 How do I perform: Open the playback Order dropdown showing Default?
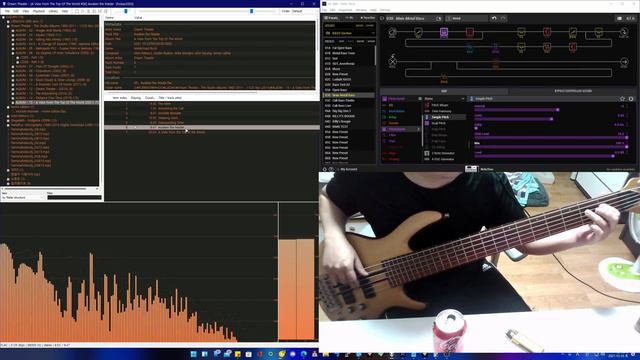click(x=303, y=11)
